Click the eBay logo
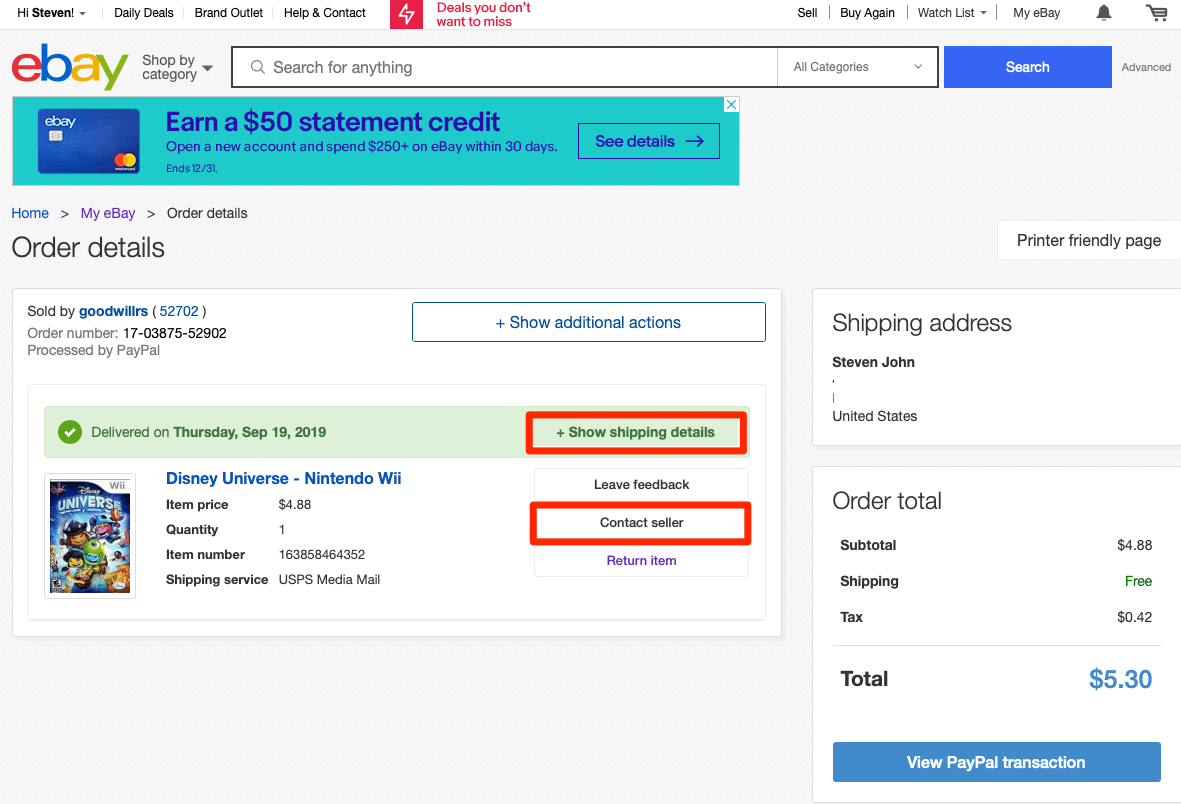The image size is (1181, 804). tap(70, 67)
